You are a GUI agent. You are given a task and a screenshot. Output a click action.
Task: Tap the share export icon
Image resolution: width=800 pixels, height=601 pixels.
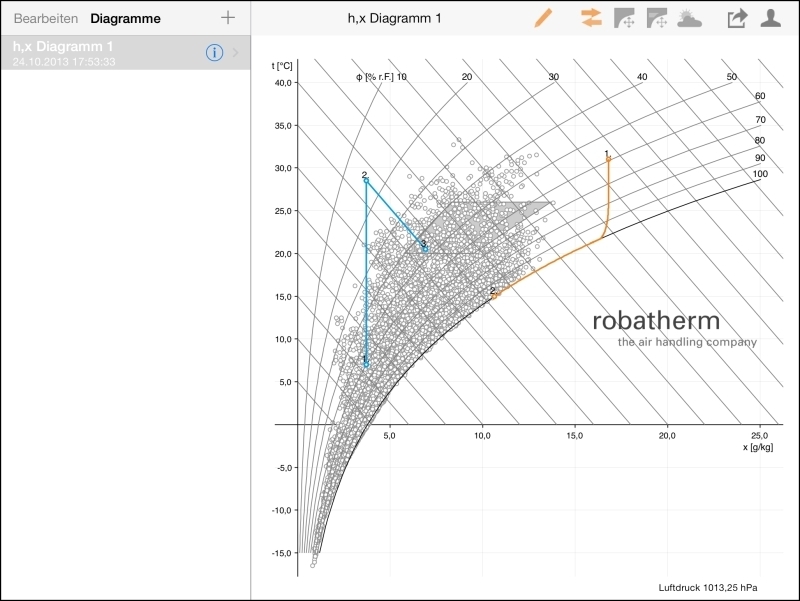coord(737,18)
